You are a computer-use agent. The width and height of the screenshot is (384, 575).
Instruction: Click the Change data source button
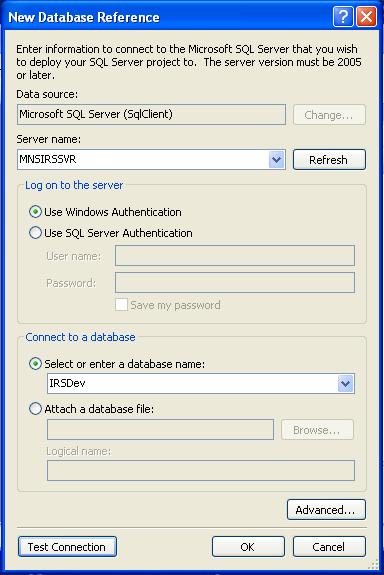[x=329, y=115]
